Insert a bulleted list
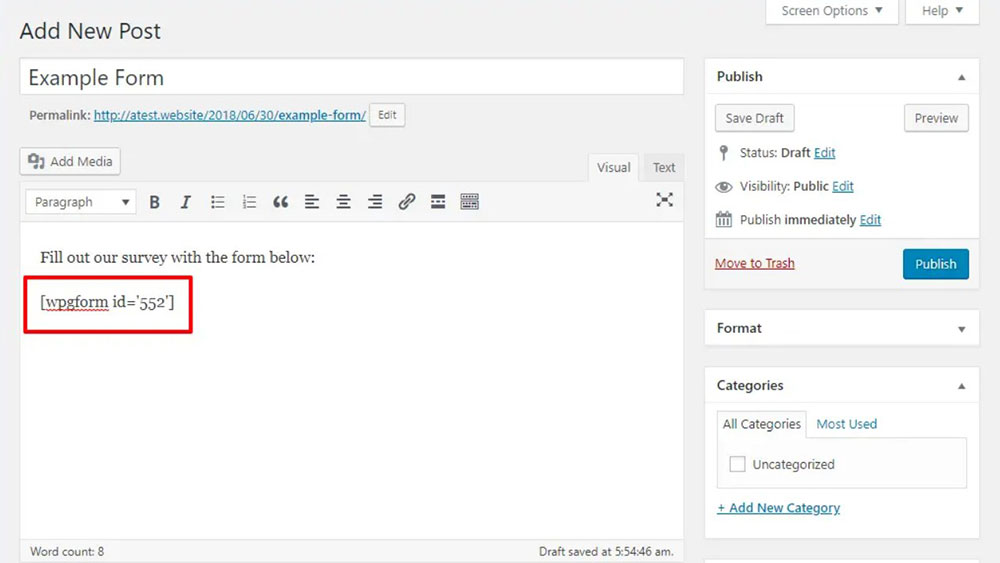The image size is (1000, 563). (217, 202)
